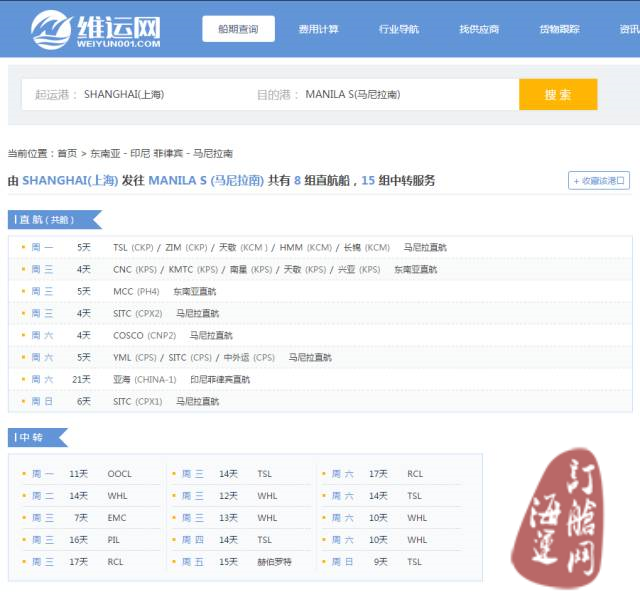The height and width of the screenshot is (592, 640).
Task: Open the 货物跟踪 menu item
Action: click(559, 29)
